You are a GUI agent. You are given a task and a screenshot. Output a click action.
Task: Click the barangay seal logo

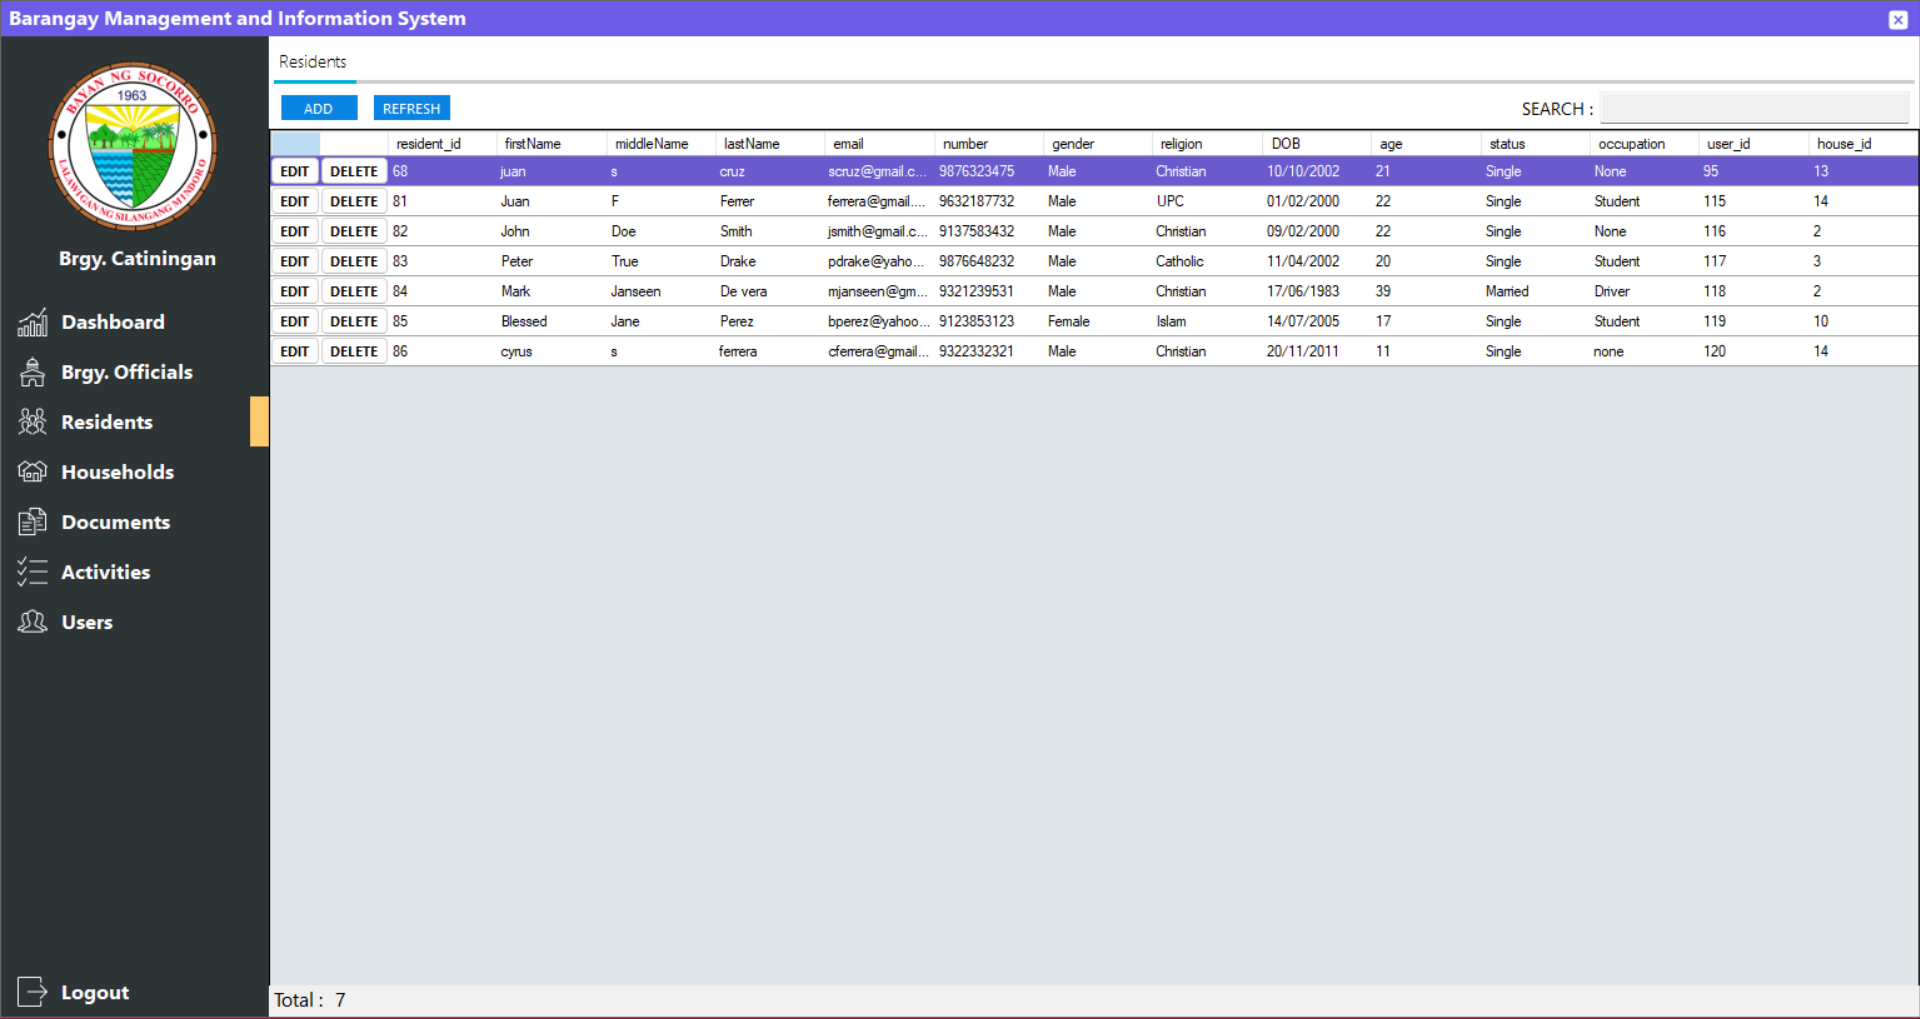coord(133,147)
